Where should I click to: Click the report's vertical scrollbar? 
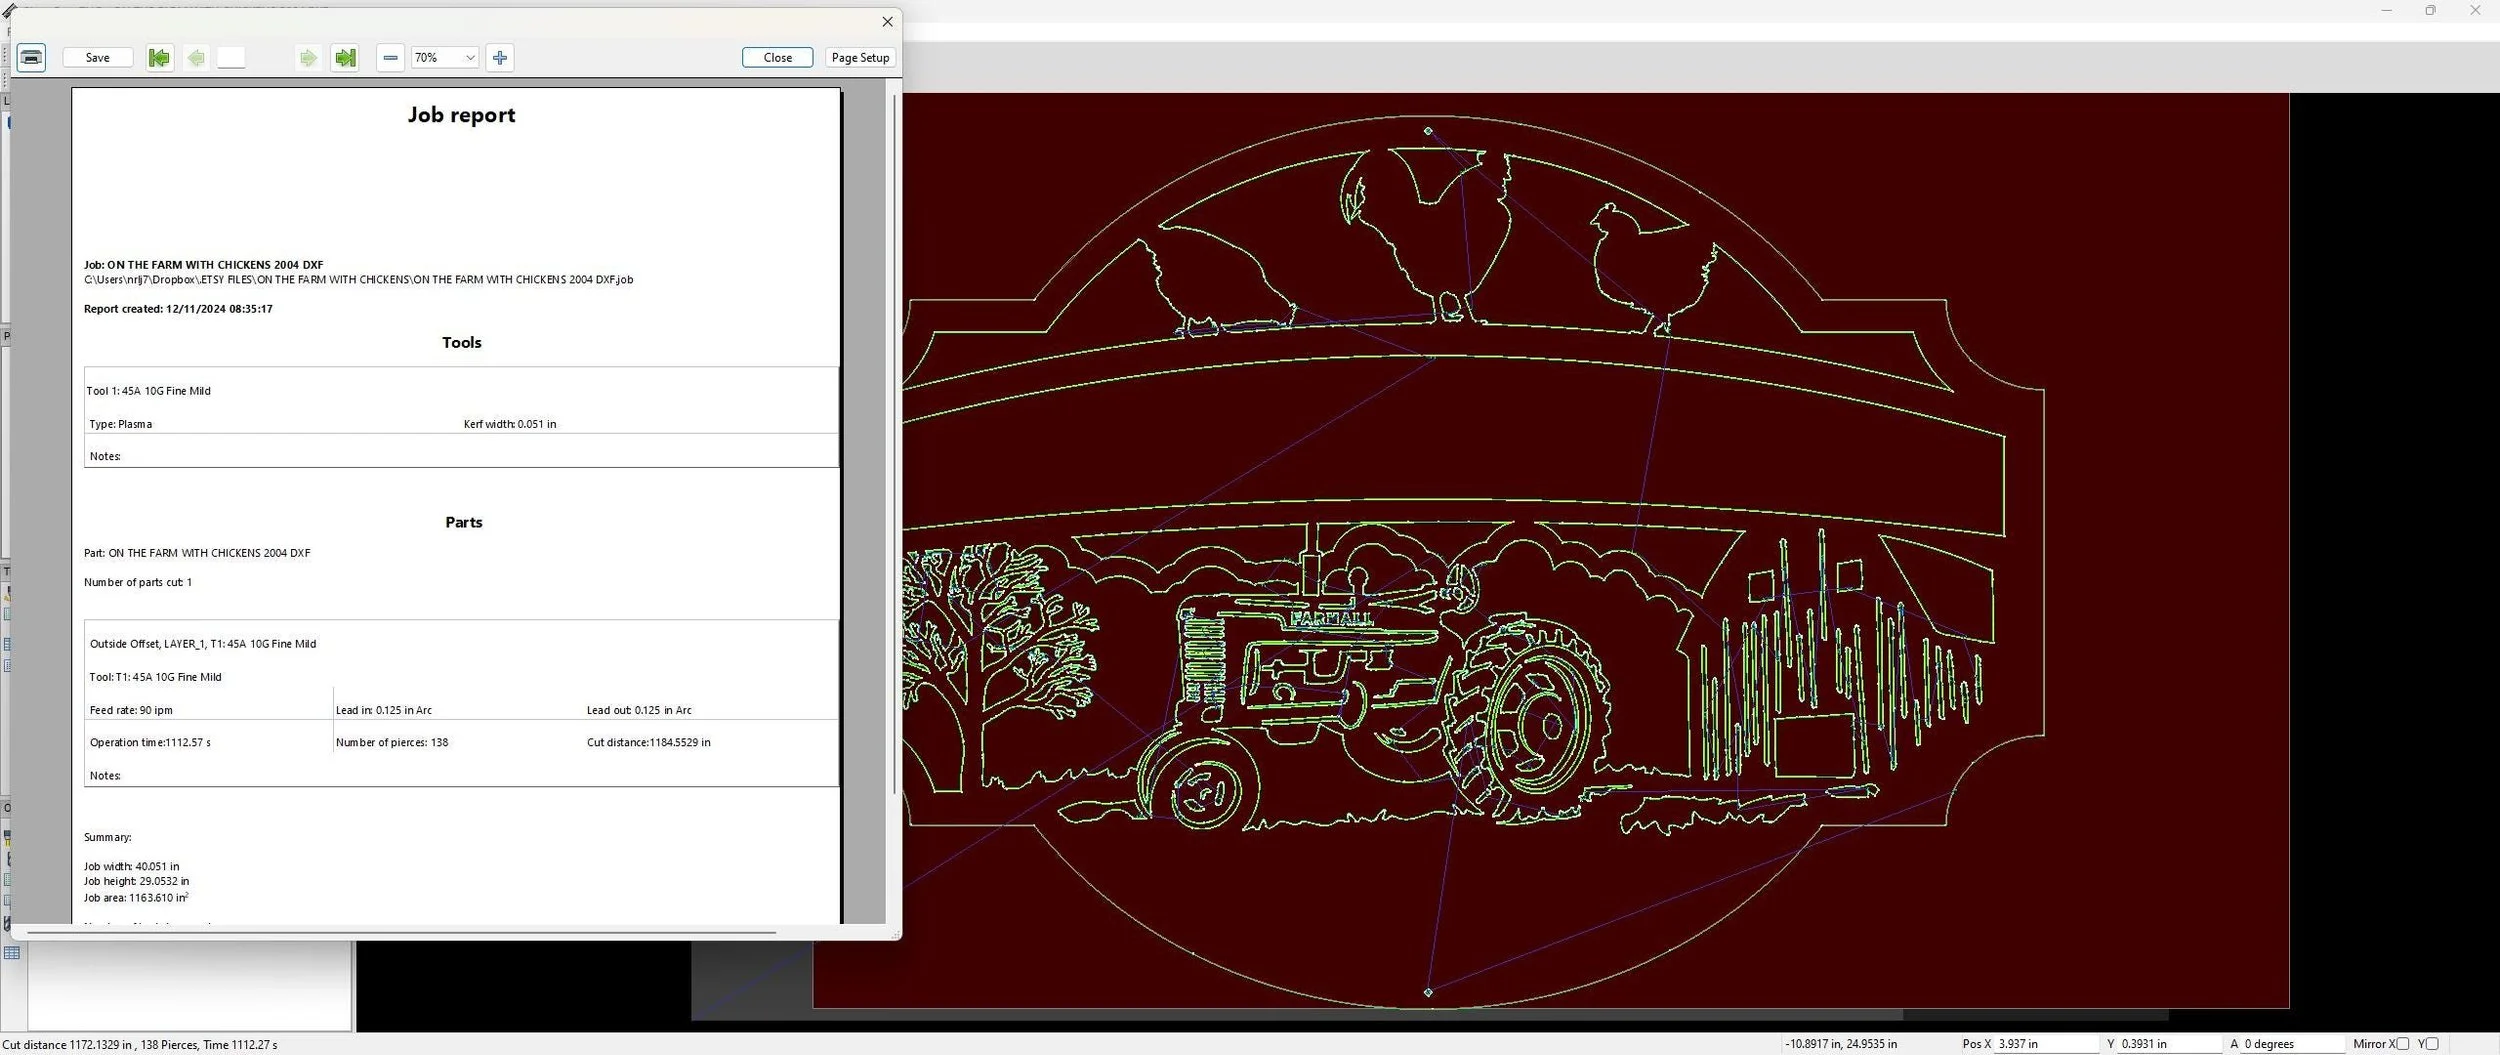pos(894,445)
